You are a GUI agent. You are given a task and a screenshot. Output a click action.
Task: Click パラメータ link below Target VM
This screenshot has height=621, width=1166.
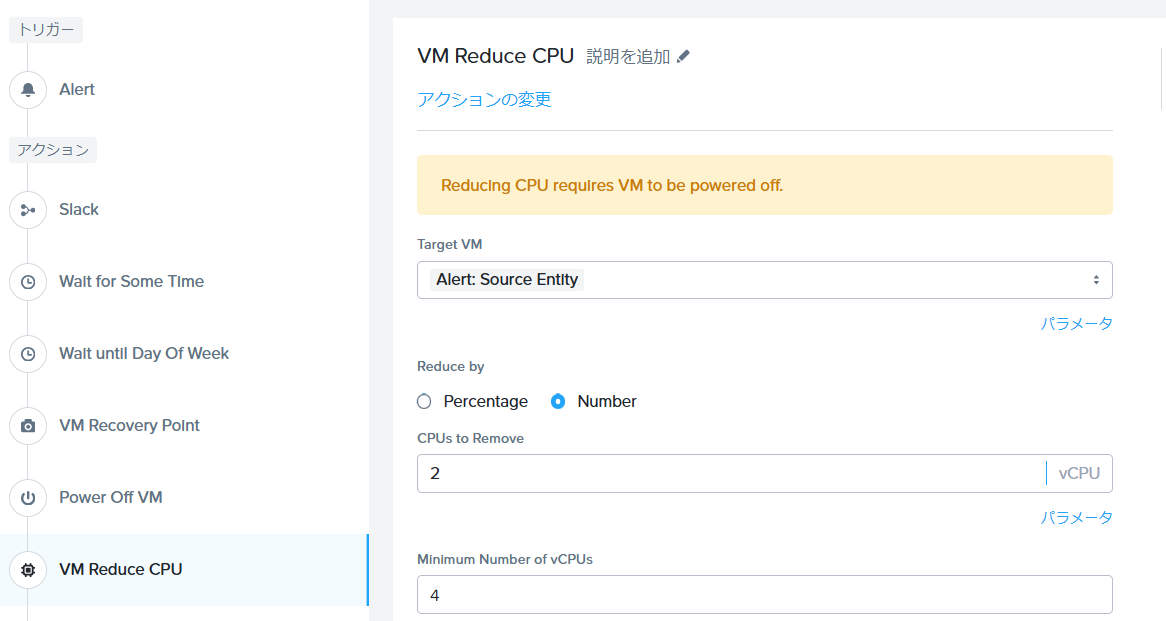(1076, 324)
